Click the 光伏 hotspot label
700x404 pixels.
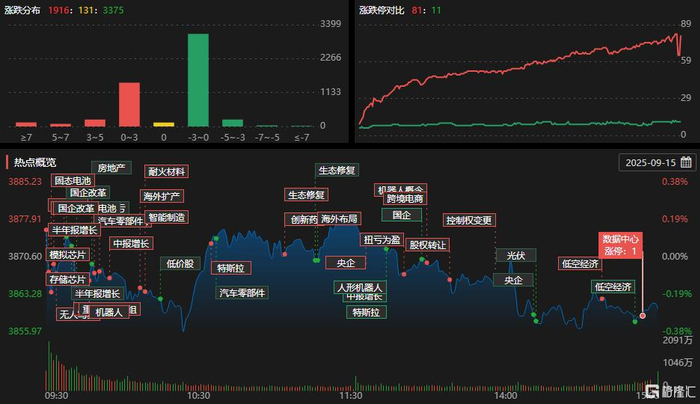[516, 255]
